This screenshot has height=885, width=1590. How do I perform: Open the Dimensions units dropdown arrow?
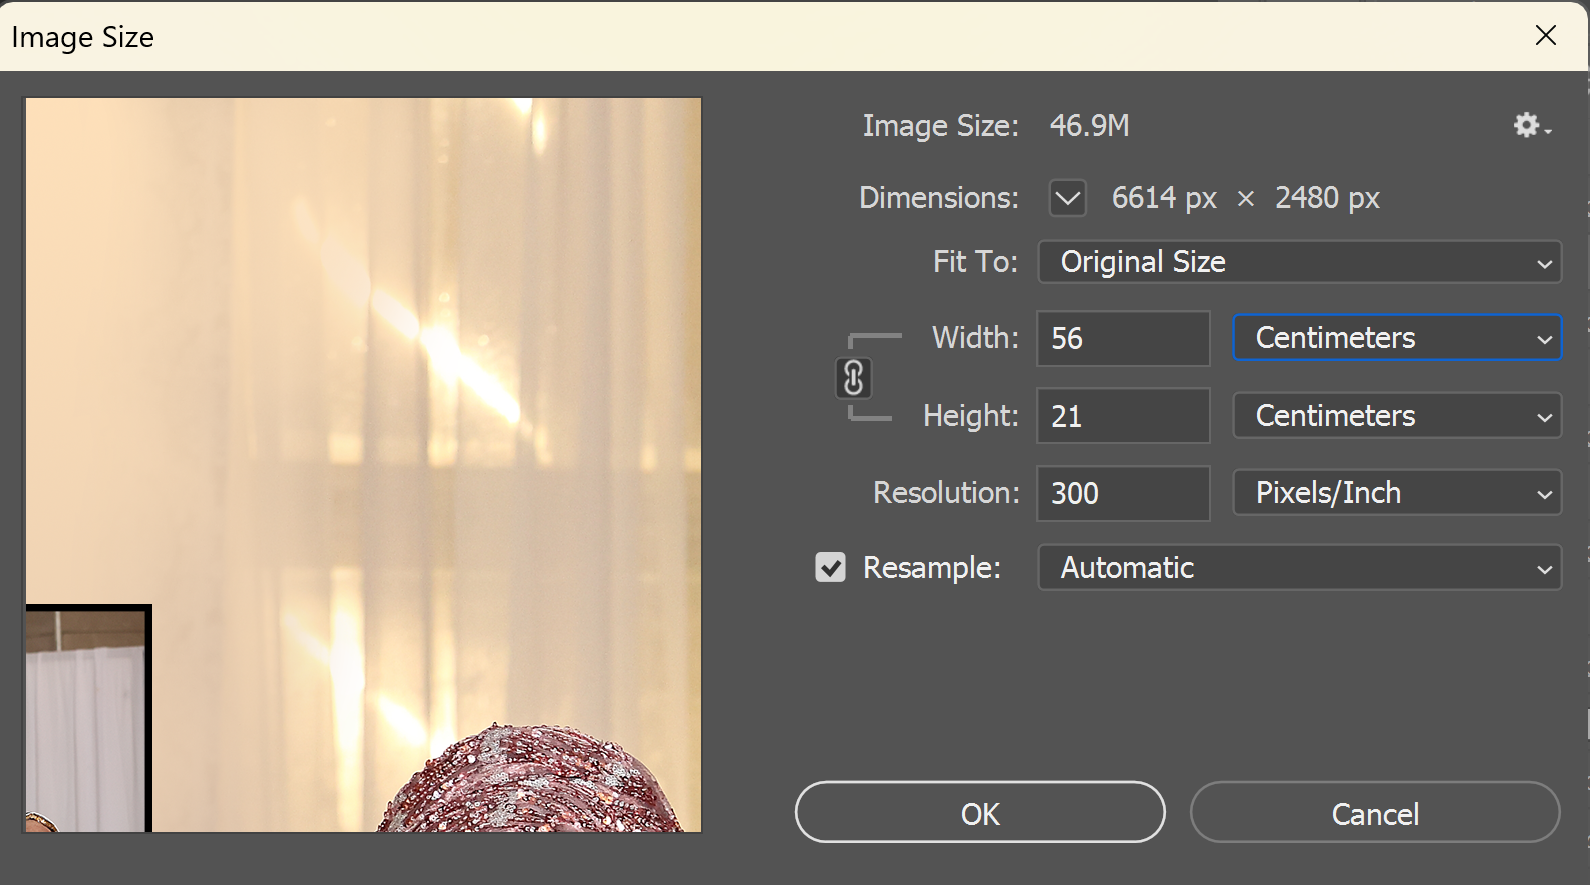click(1067, 198)
